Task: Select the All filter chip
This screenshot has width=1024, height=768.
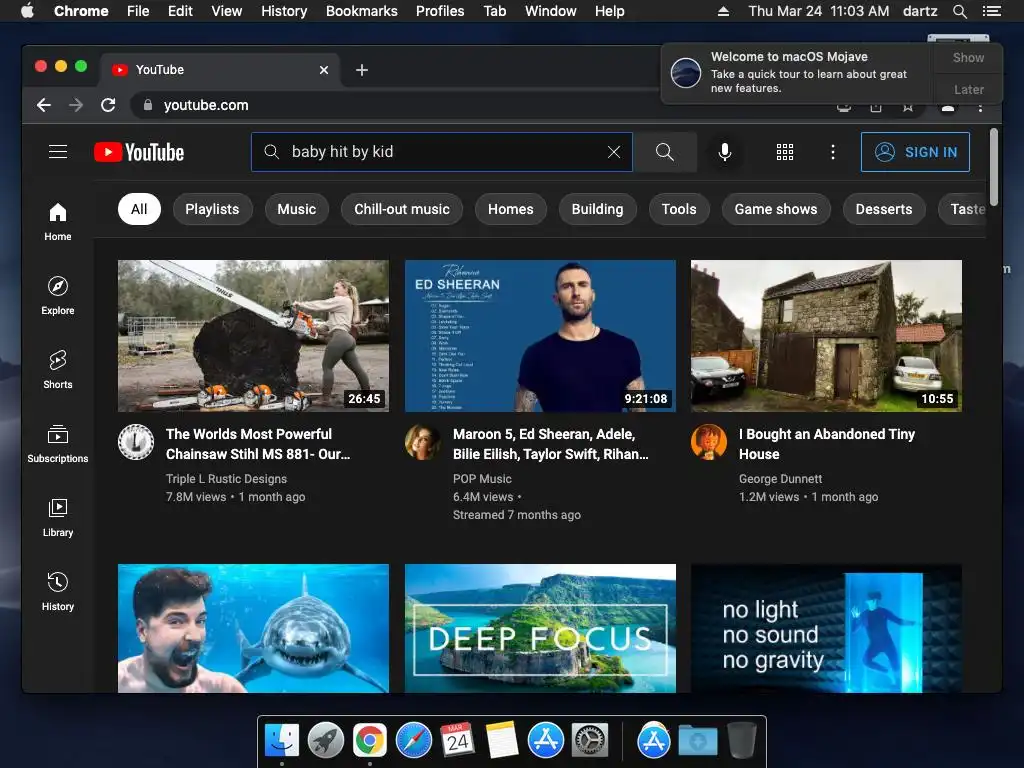Action: [139, 210]
